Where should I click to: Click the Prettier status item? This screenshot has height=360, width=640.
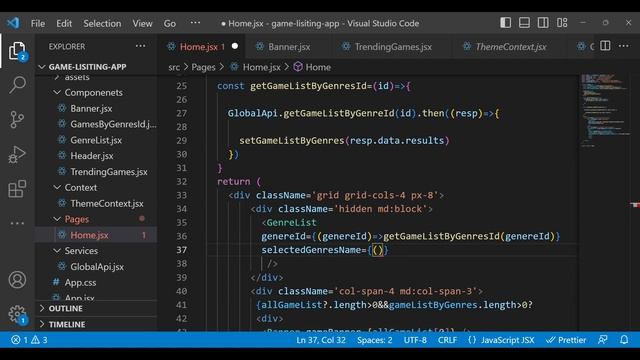(x=566, y=340)
